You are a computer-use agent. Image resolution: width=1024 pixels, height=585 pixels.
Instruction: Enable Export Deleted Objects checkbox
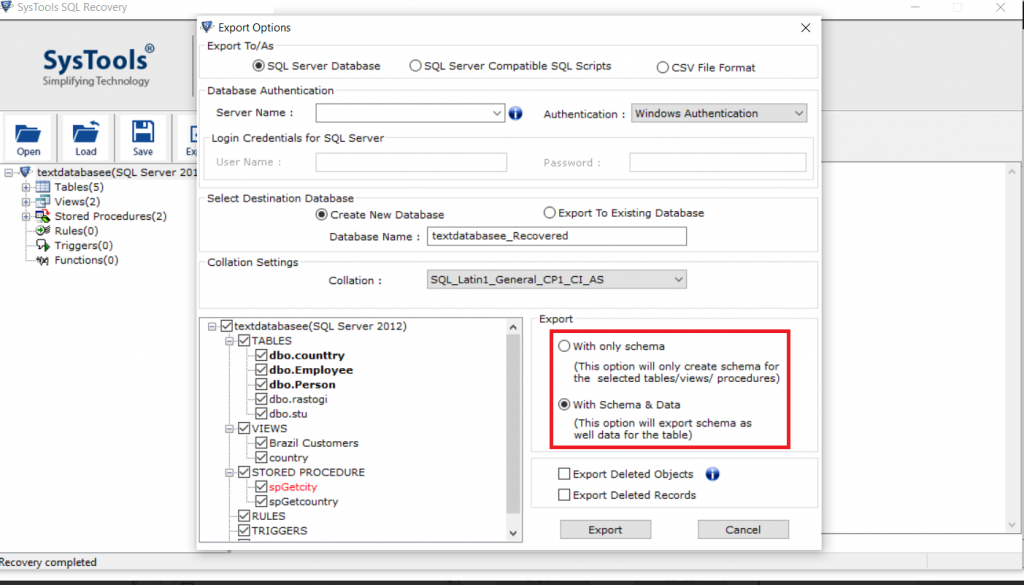tap(564, 474)
